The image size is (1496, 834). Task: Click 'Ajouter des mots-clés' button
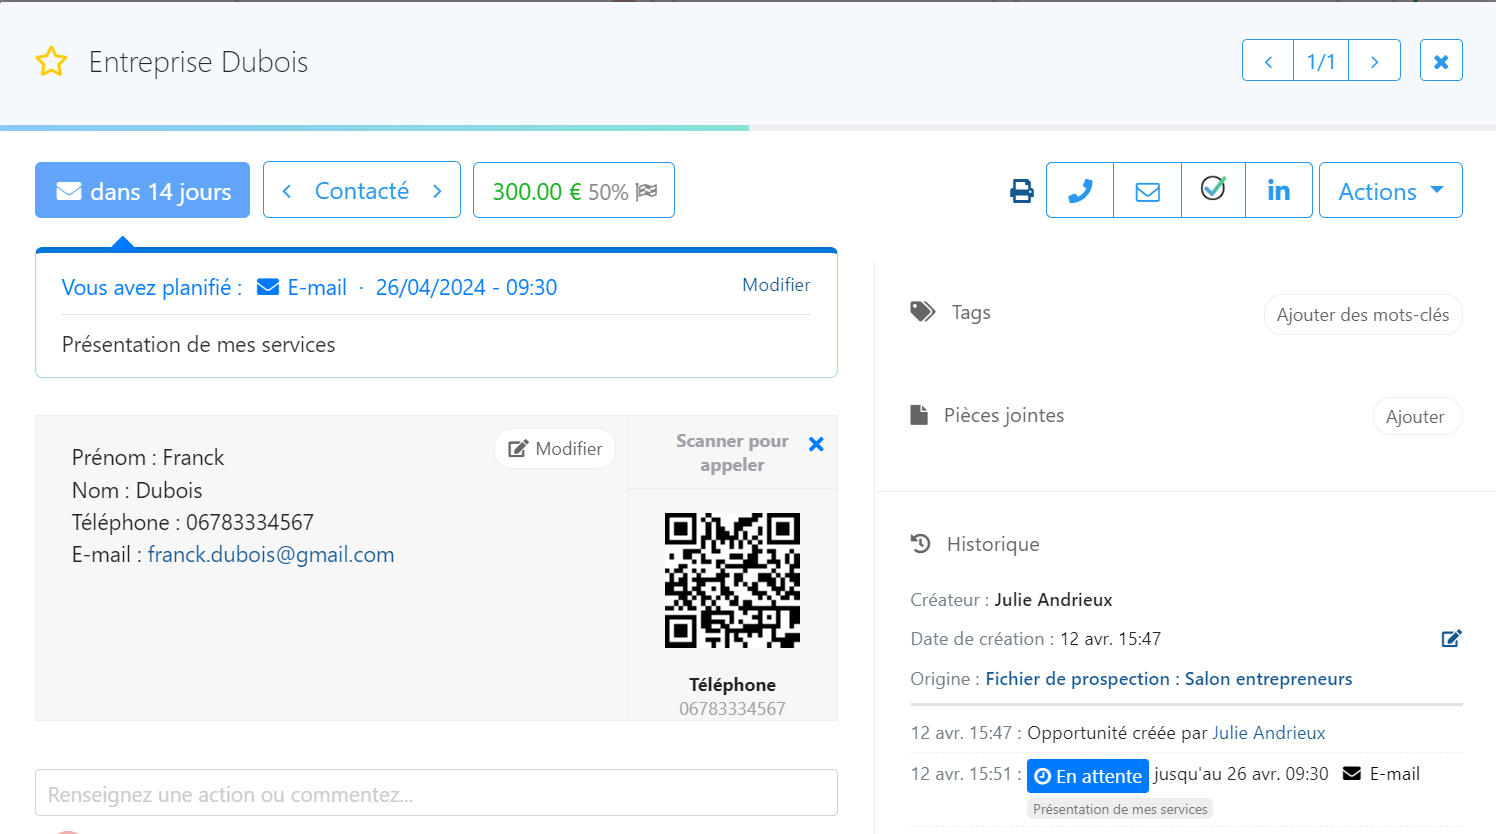1363,314
